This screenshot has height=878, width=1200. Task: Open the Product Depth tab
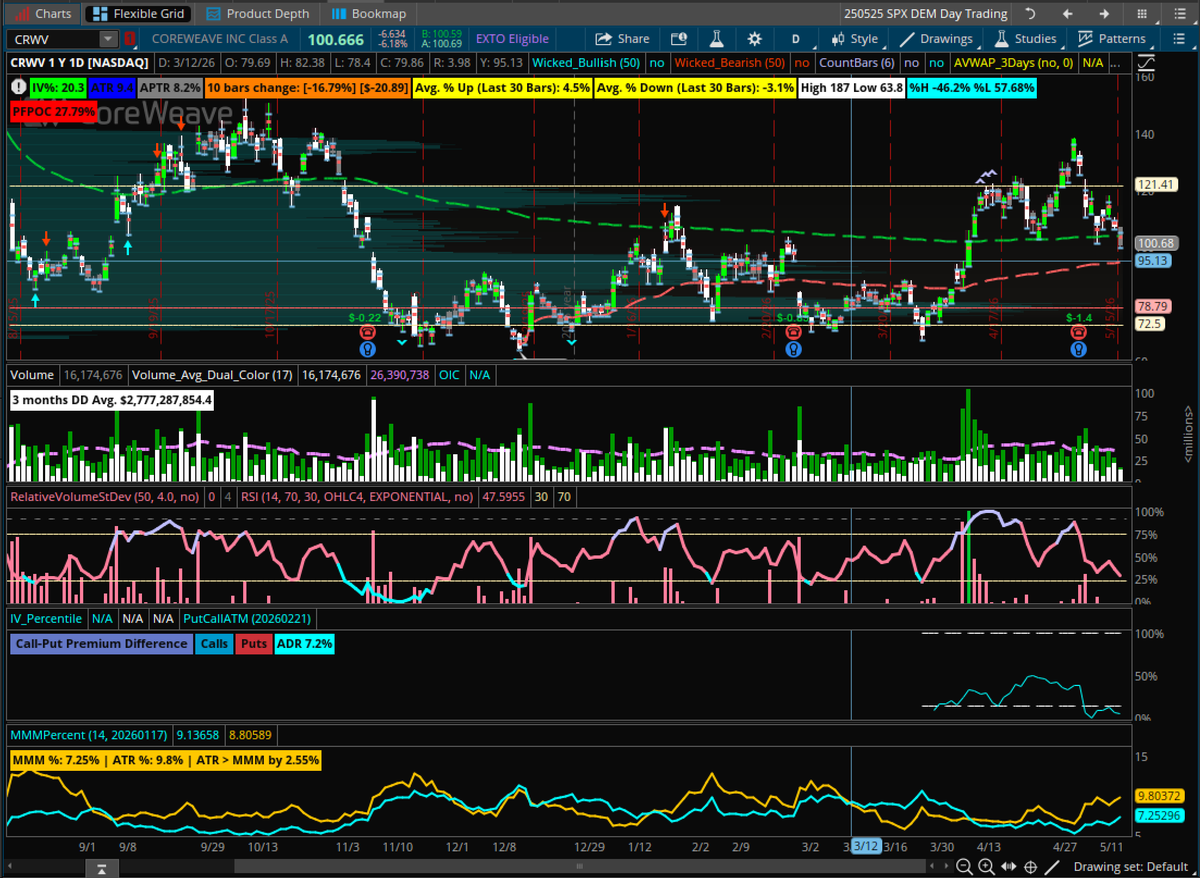[x=257, y=14]
